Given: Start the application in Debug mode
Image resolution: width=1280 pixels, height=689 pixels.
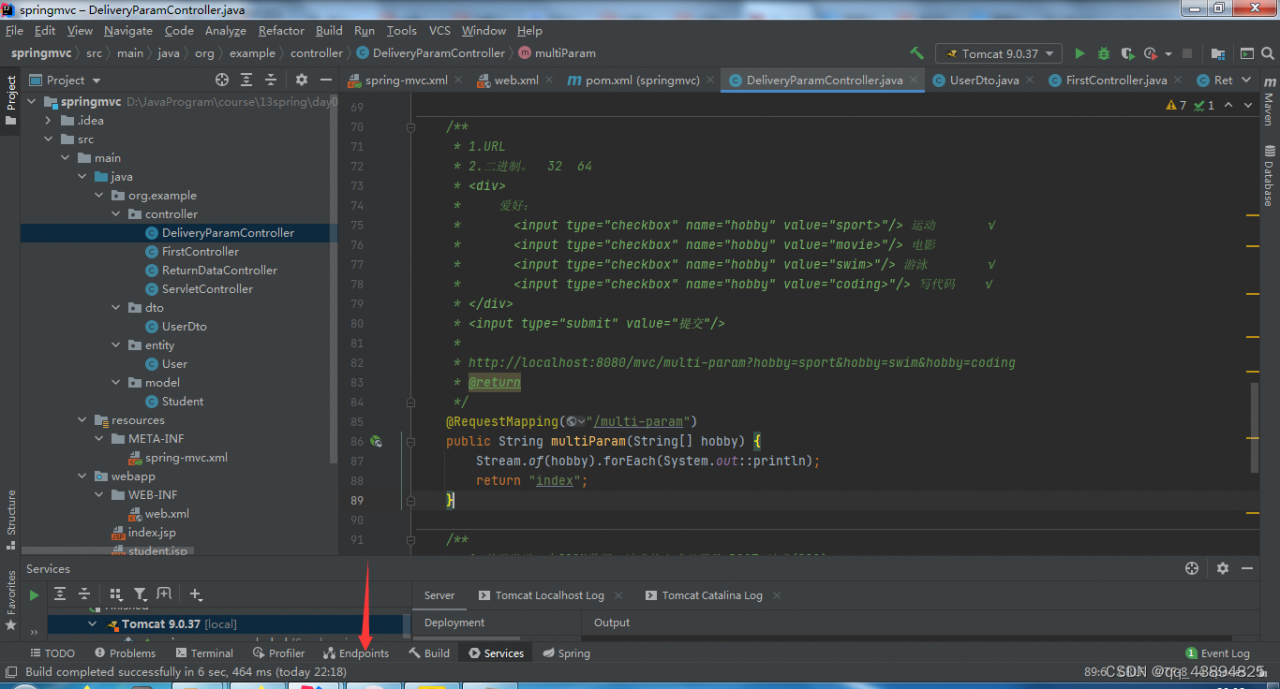Looking at the screenshot, I should point(1104,52).
